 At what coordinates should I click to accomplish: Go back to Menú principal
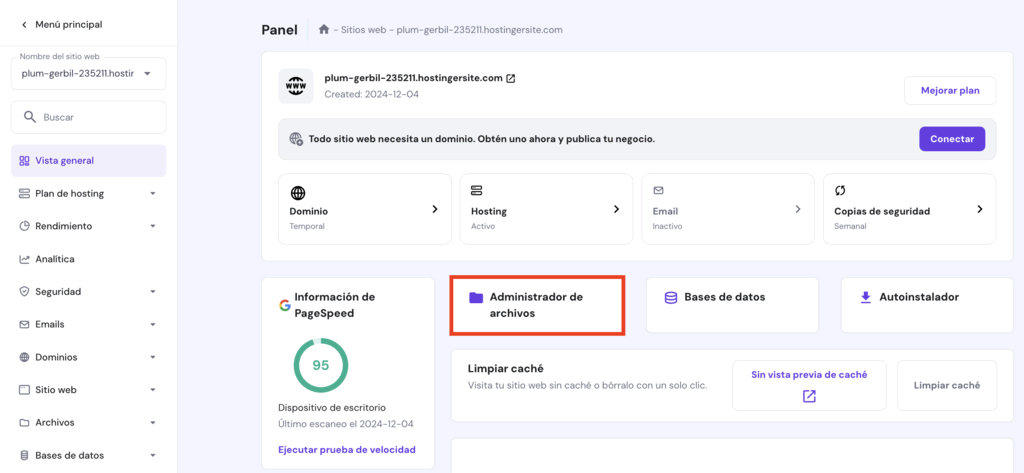(x=60, y=24)
